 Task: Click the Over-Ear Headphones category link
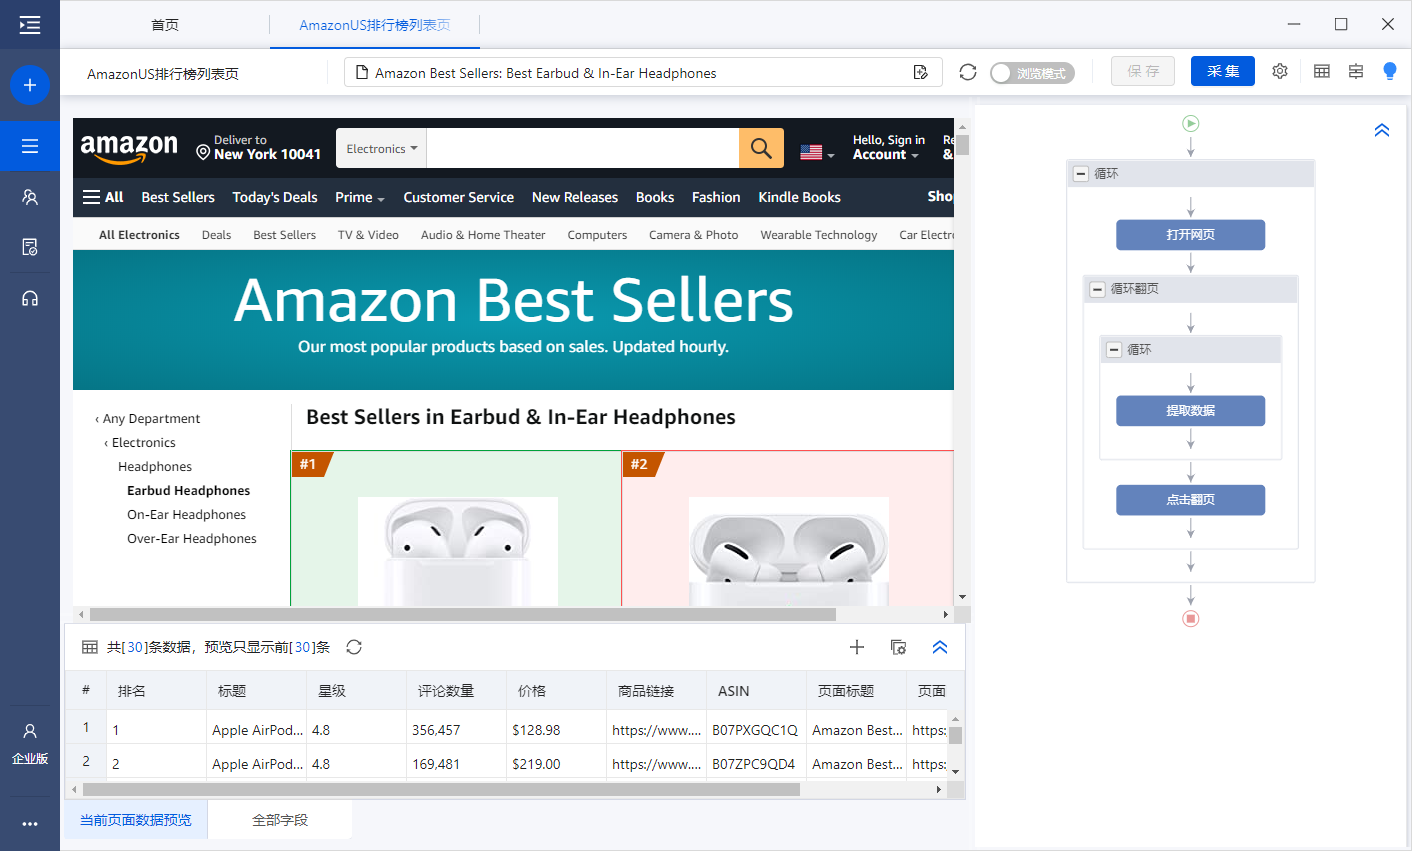point(192,539)
